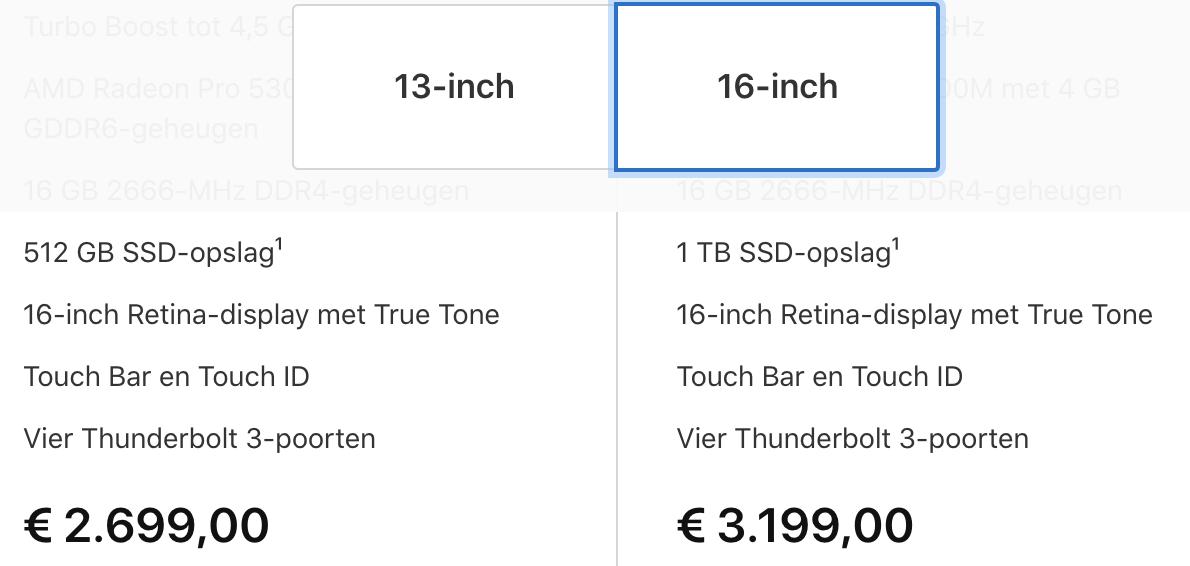Click the € 2.699,00 price
Screen dimensions: 1190x566
pos(146,525)
